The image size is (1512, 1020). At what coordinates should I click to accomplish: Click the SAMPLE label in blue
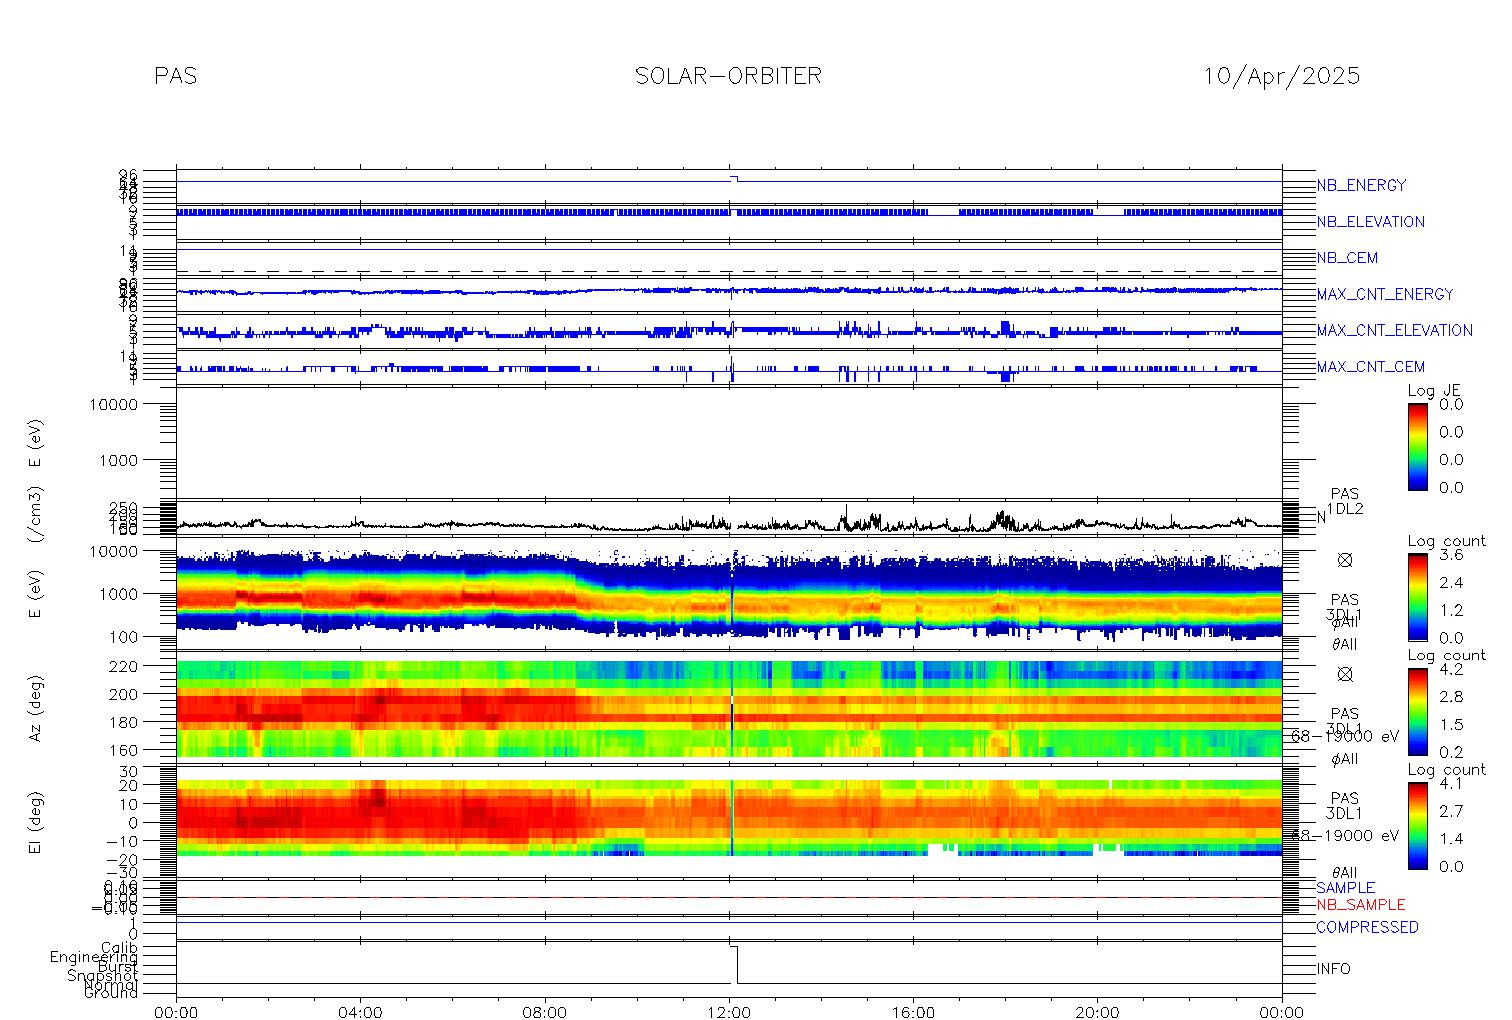(x=1345, y=888)
